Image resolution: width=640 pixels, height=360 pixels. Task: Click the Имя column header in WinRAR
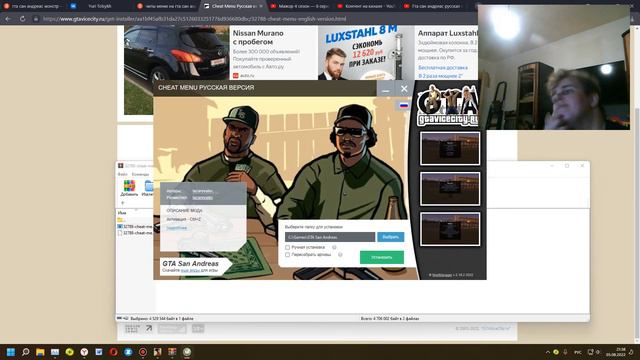click(x=122, y=213)
